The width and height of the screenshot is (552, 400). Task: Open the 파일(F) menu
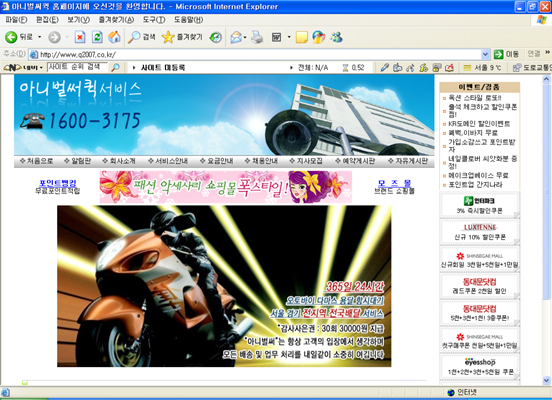click(x=17, y=20)
